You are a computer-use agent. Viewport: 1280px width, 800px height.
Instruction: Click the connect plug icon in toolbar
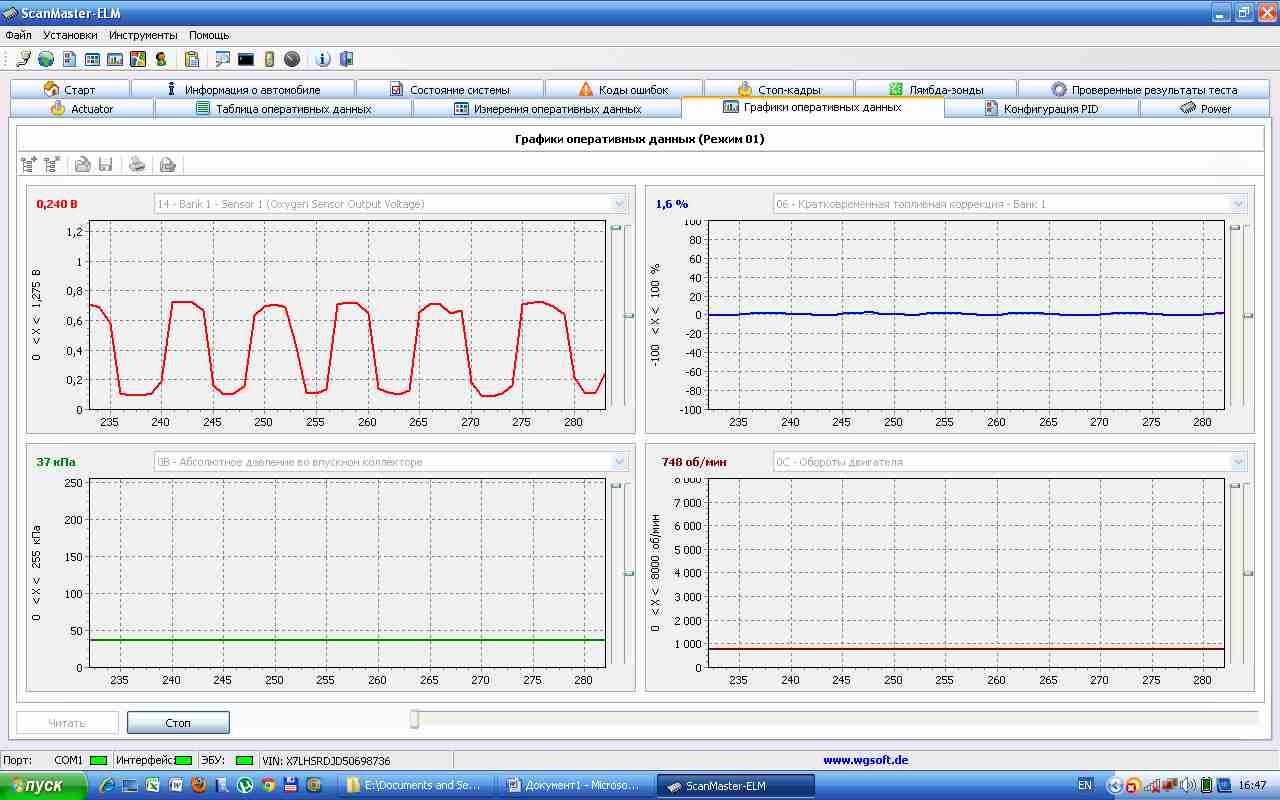point(23,59)
